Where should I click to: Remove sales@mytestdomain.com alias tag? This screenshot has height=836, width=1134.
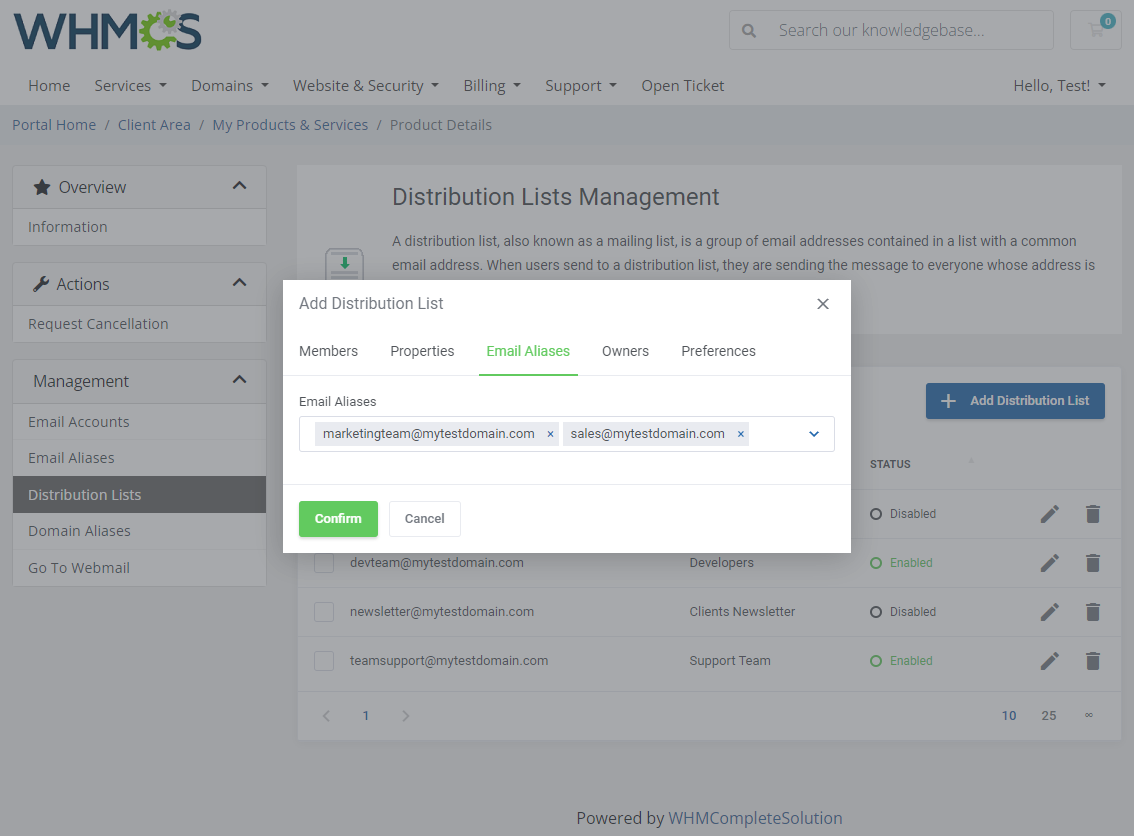tap(740, 434)
